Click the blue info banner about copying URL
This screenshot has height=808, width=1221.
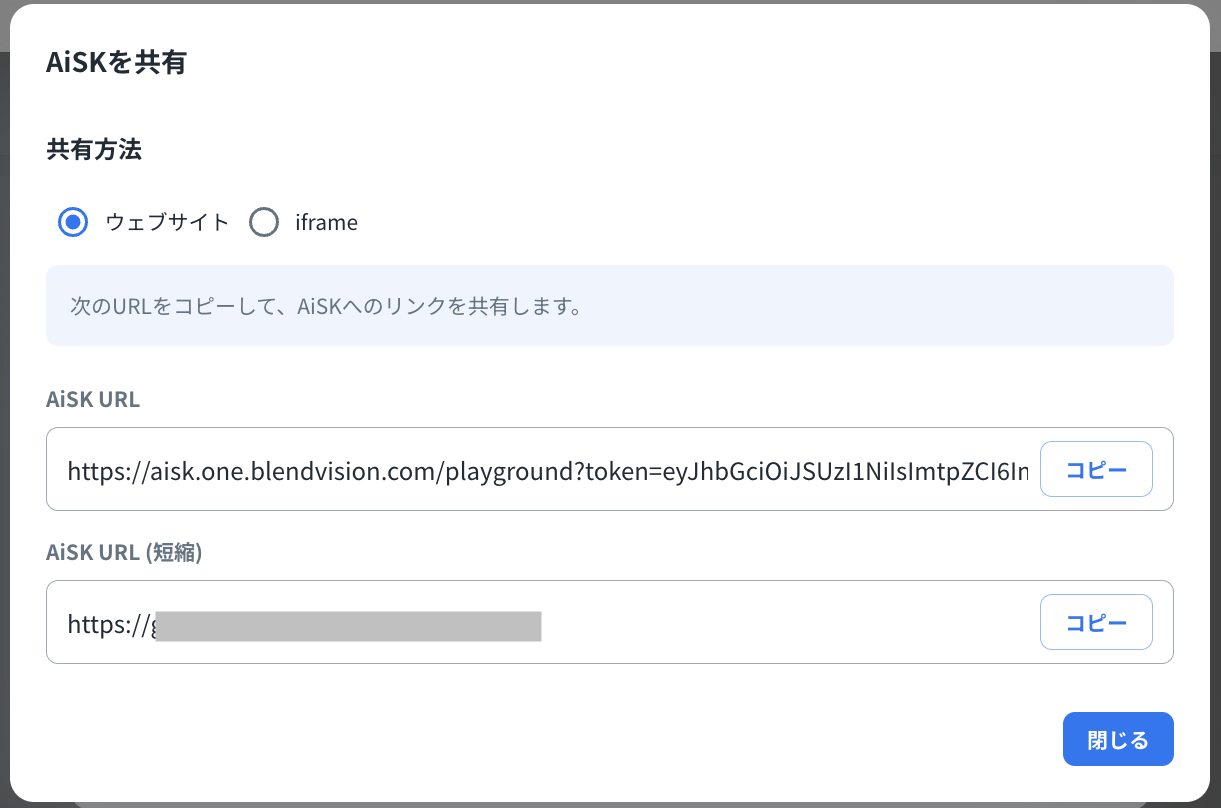[x=609, y=305]
